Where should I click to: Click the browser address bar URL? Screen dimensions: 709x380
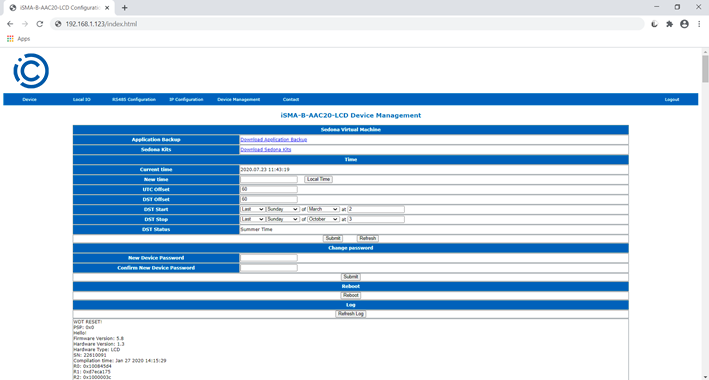pos(101,24)
